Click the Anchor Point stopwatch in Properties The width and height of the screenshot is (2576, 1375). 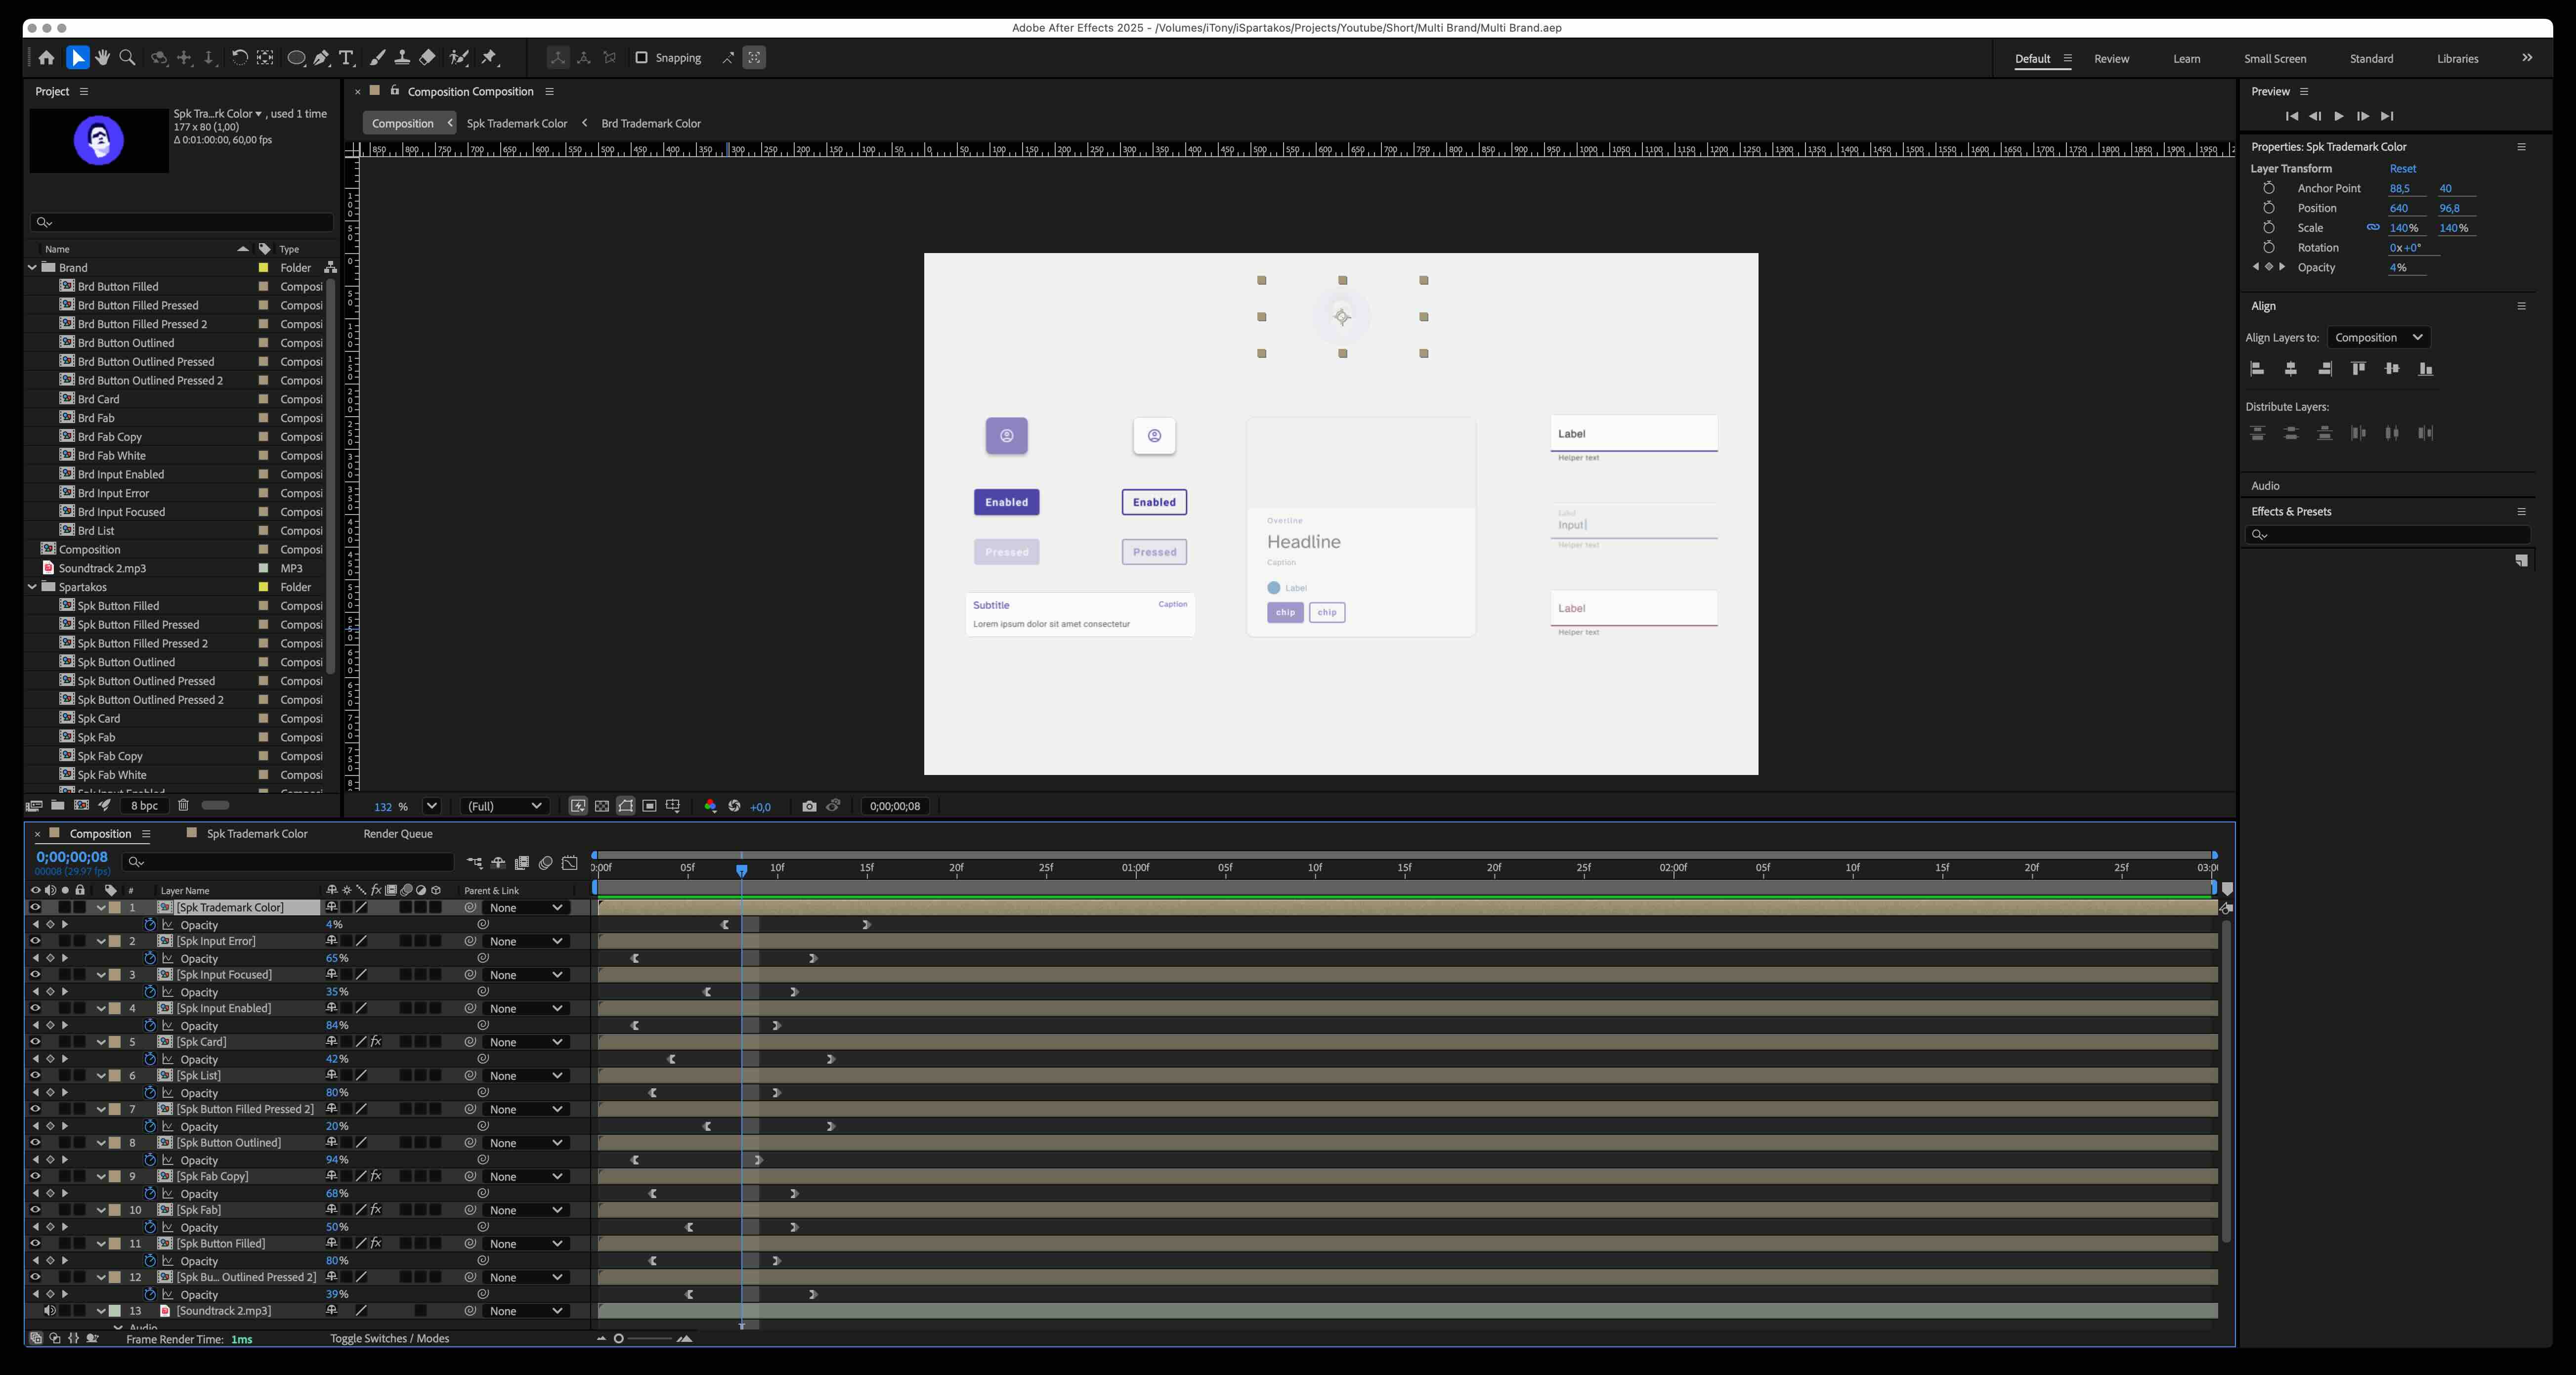pos(2269,188)
